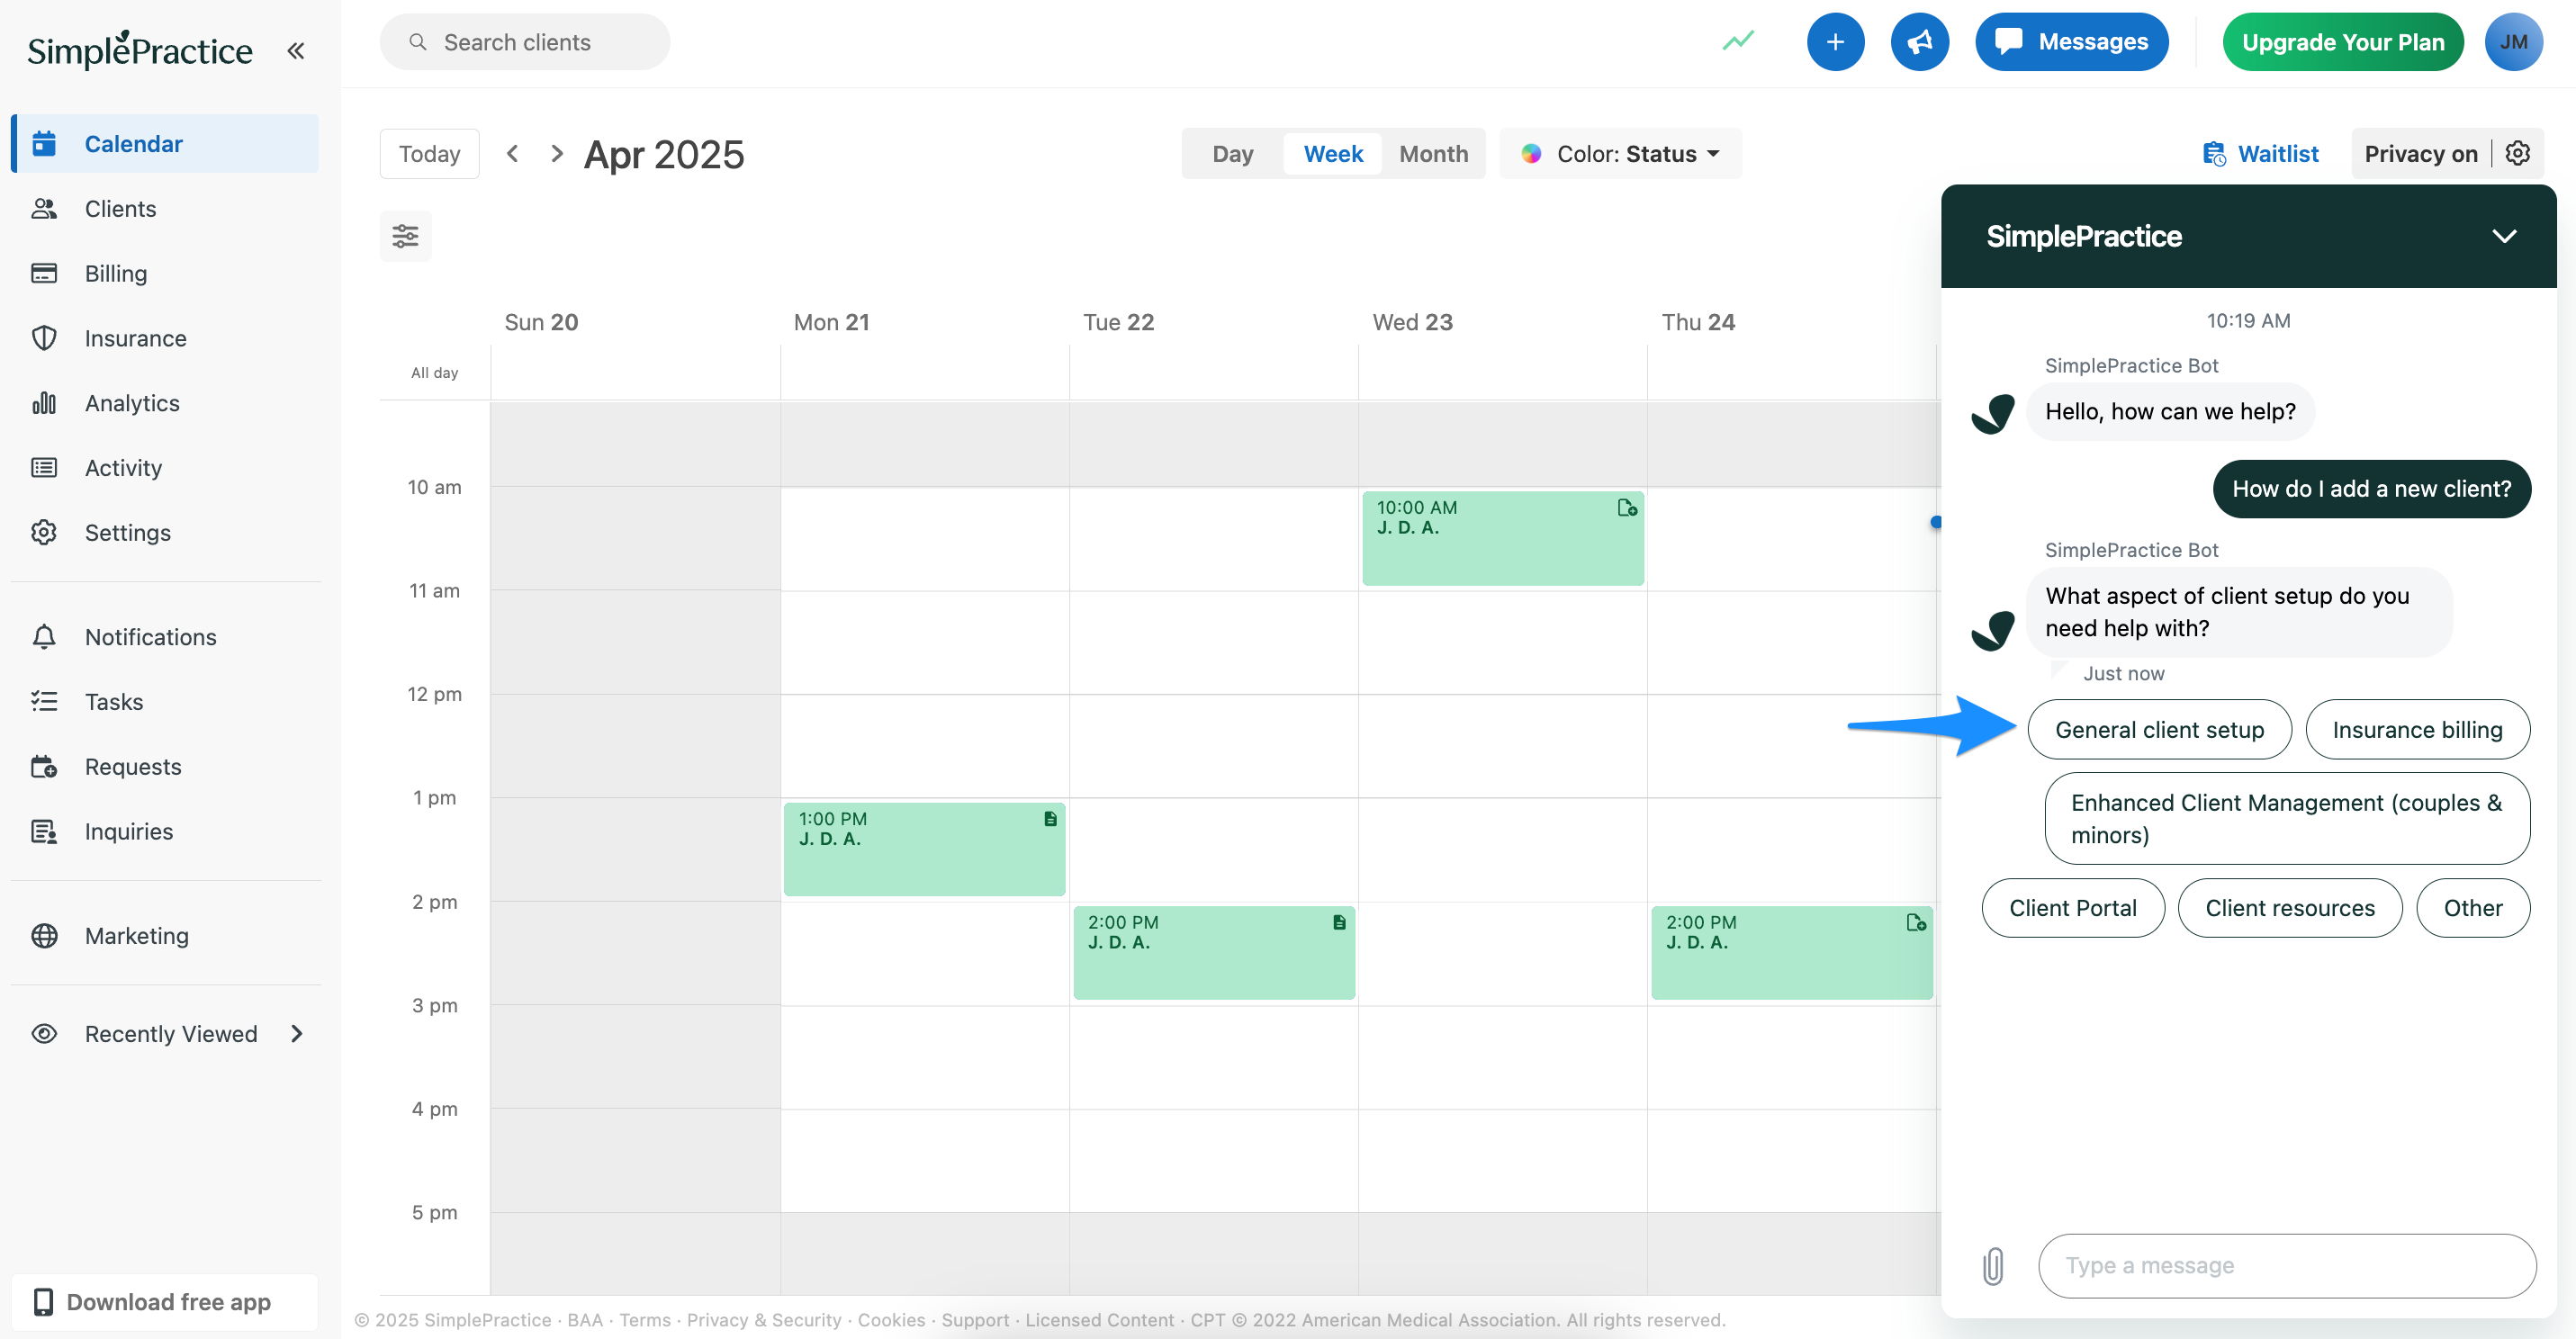Open the green analytics trend icon
The image size is (2576, 1339).
click(x=1738, y=41)
